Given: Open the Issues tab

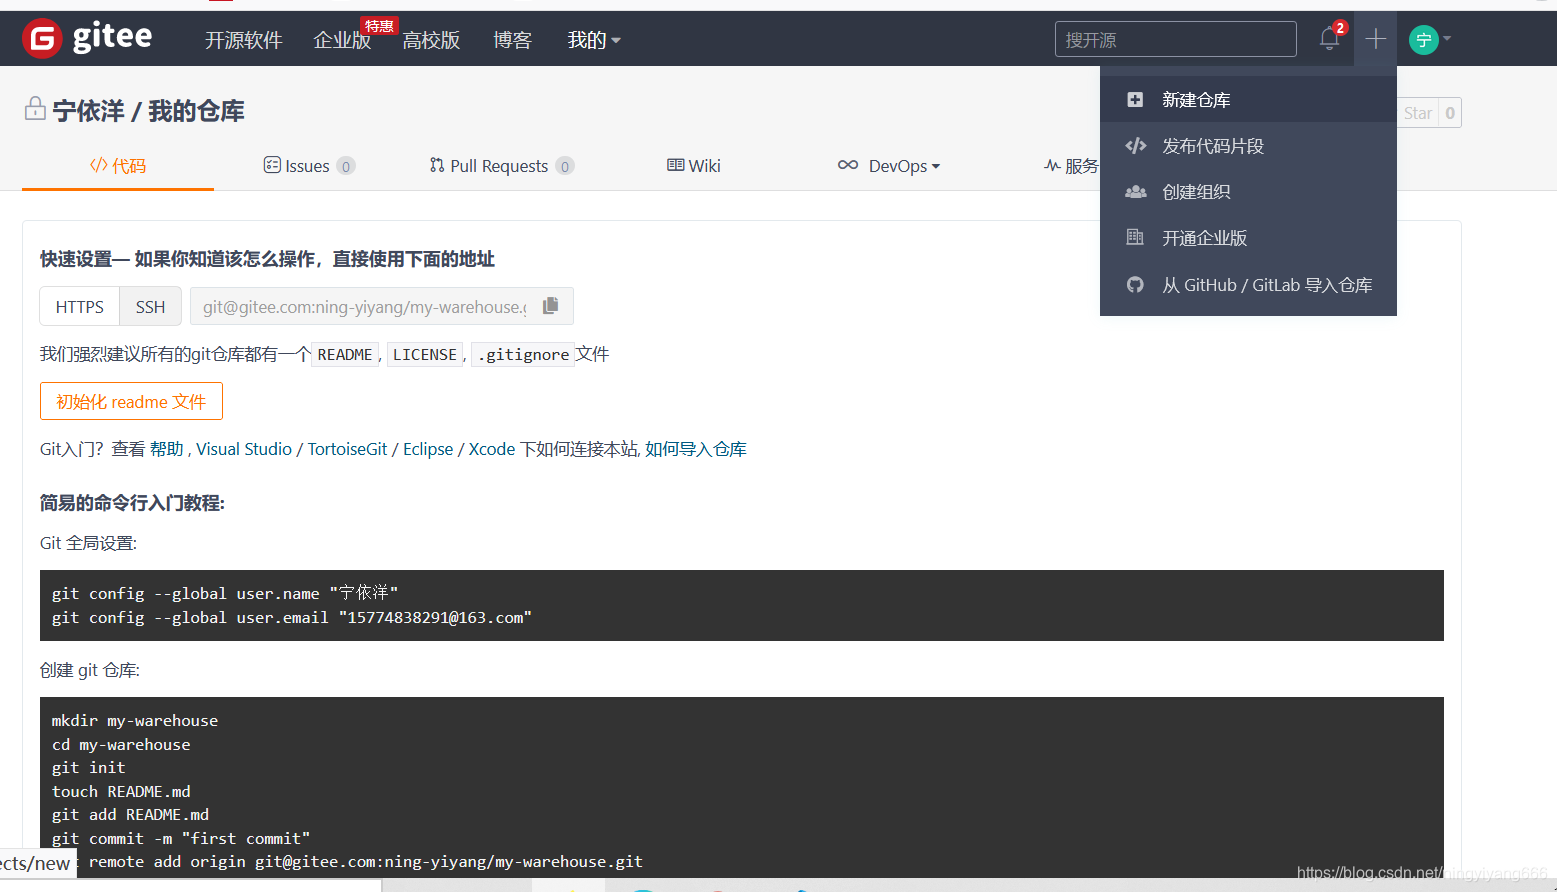Looking at the screenshot, I should [x=309, y=166].
